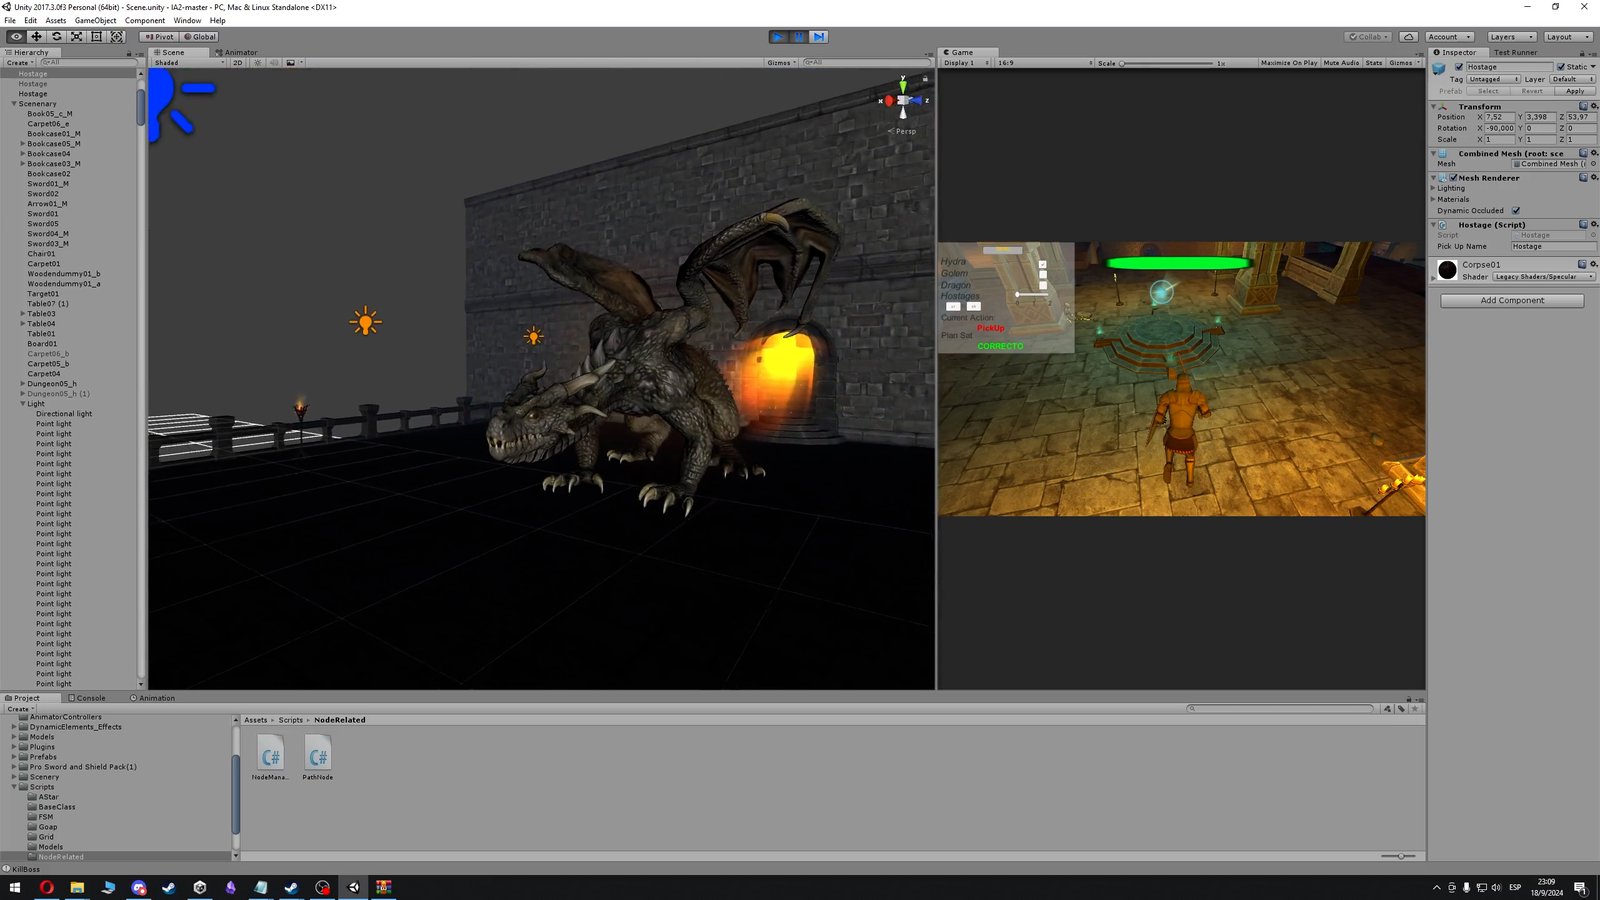The height and width of the screenshot is (900, 1600).
Task: Switch to the Animator tab
Action: pos(237,52)
